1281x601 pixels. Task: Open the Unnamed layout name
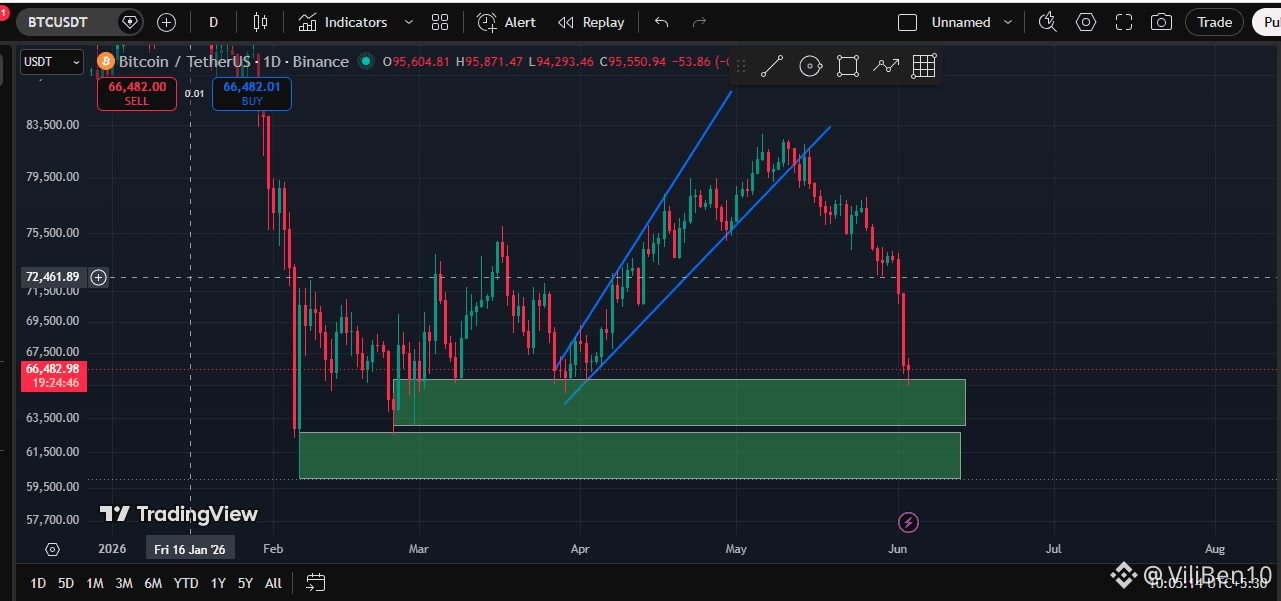click(961, 22)
